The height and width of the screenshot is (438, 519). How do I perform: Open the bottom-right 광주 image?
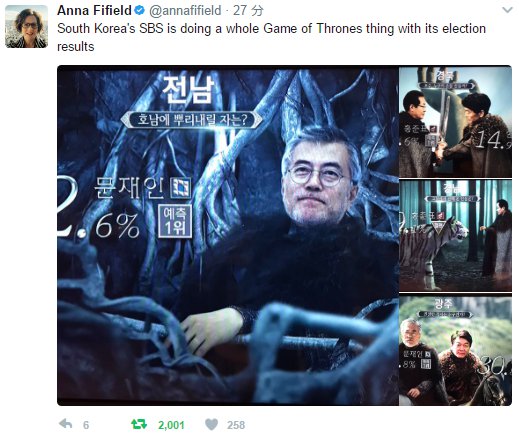(x=455, y=350)
